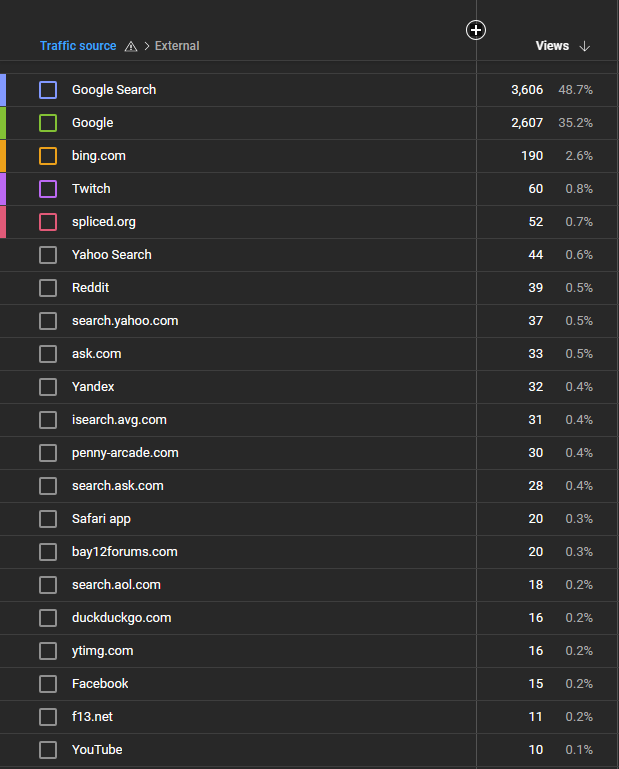This screenshot has height=769, width=619.
Task: Toggle the orange bing.com checkbox
Action: tap(48, 156)
